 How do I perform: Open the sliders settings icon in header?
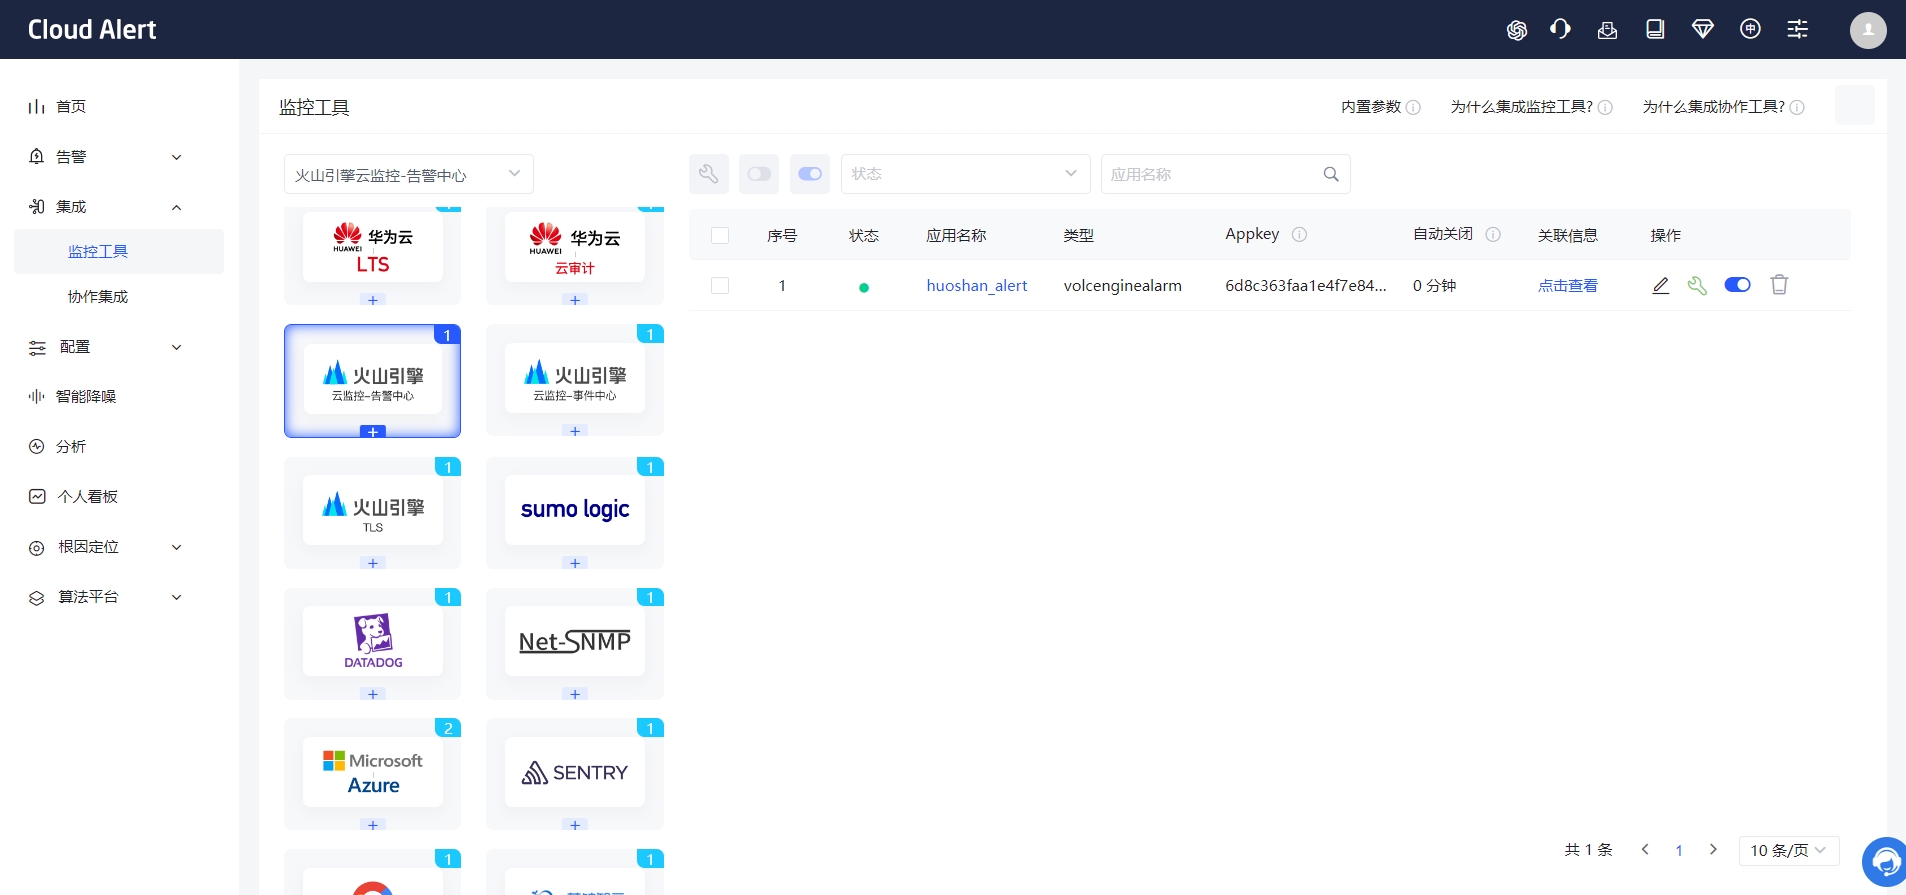pyautogui.click(x=1797, y=29)
